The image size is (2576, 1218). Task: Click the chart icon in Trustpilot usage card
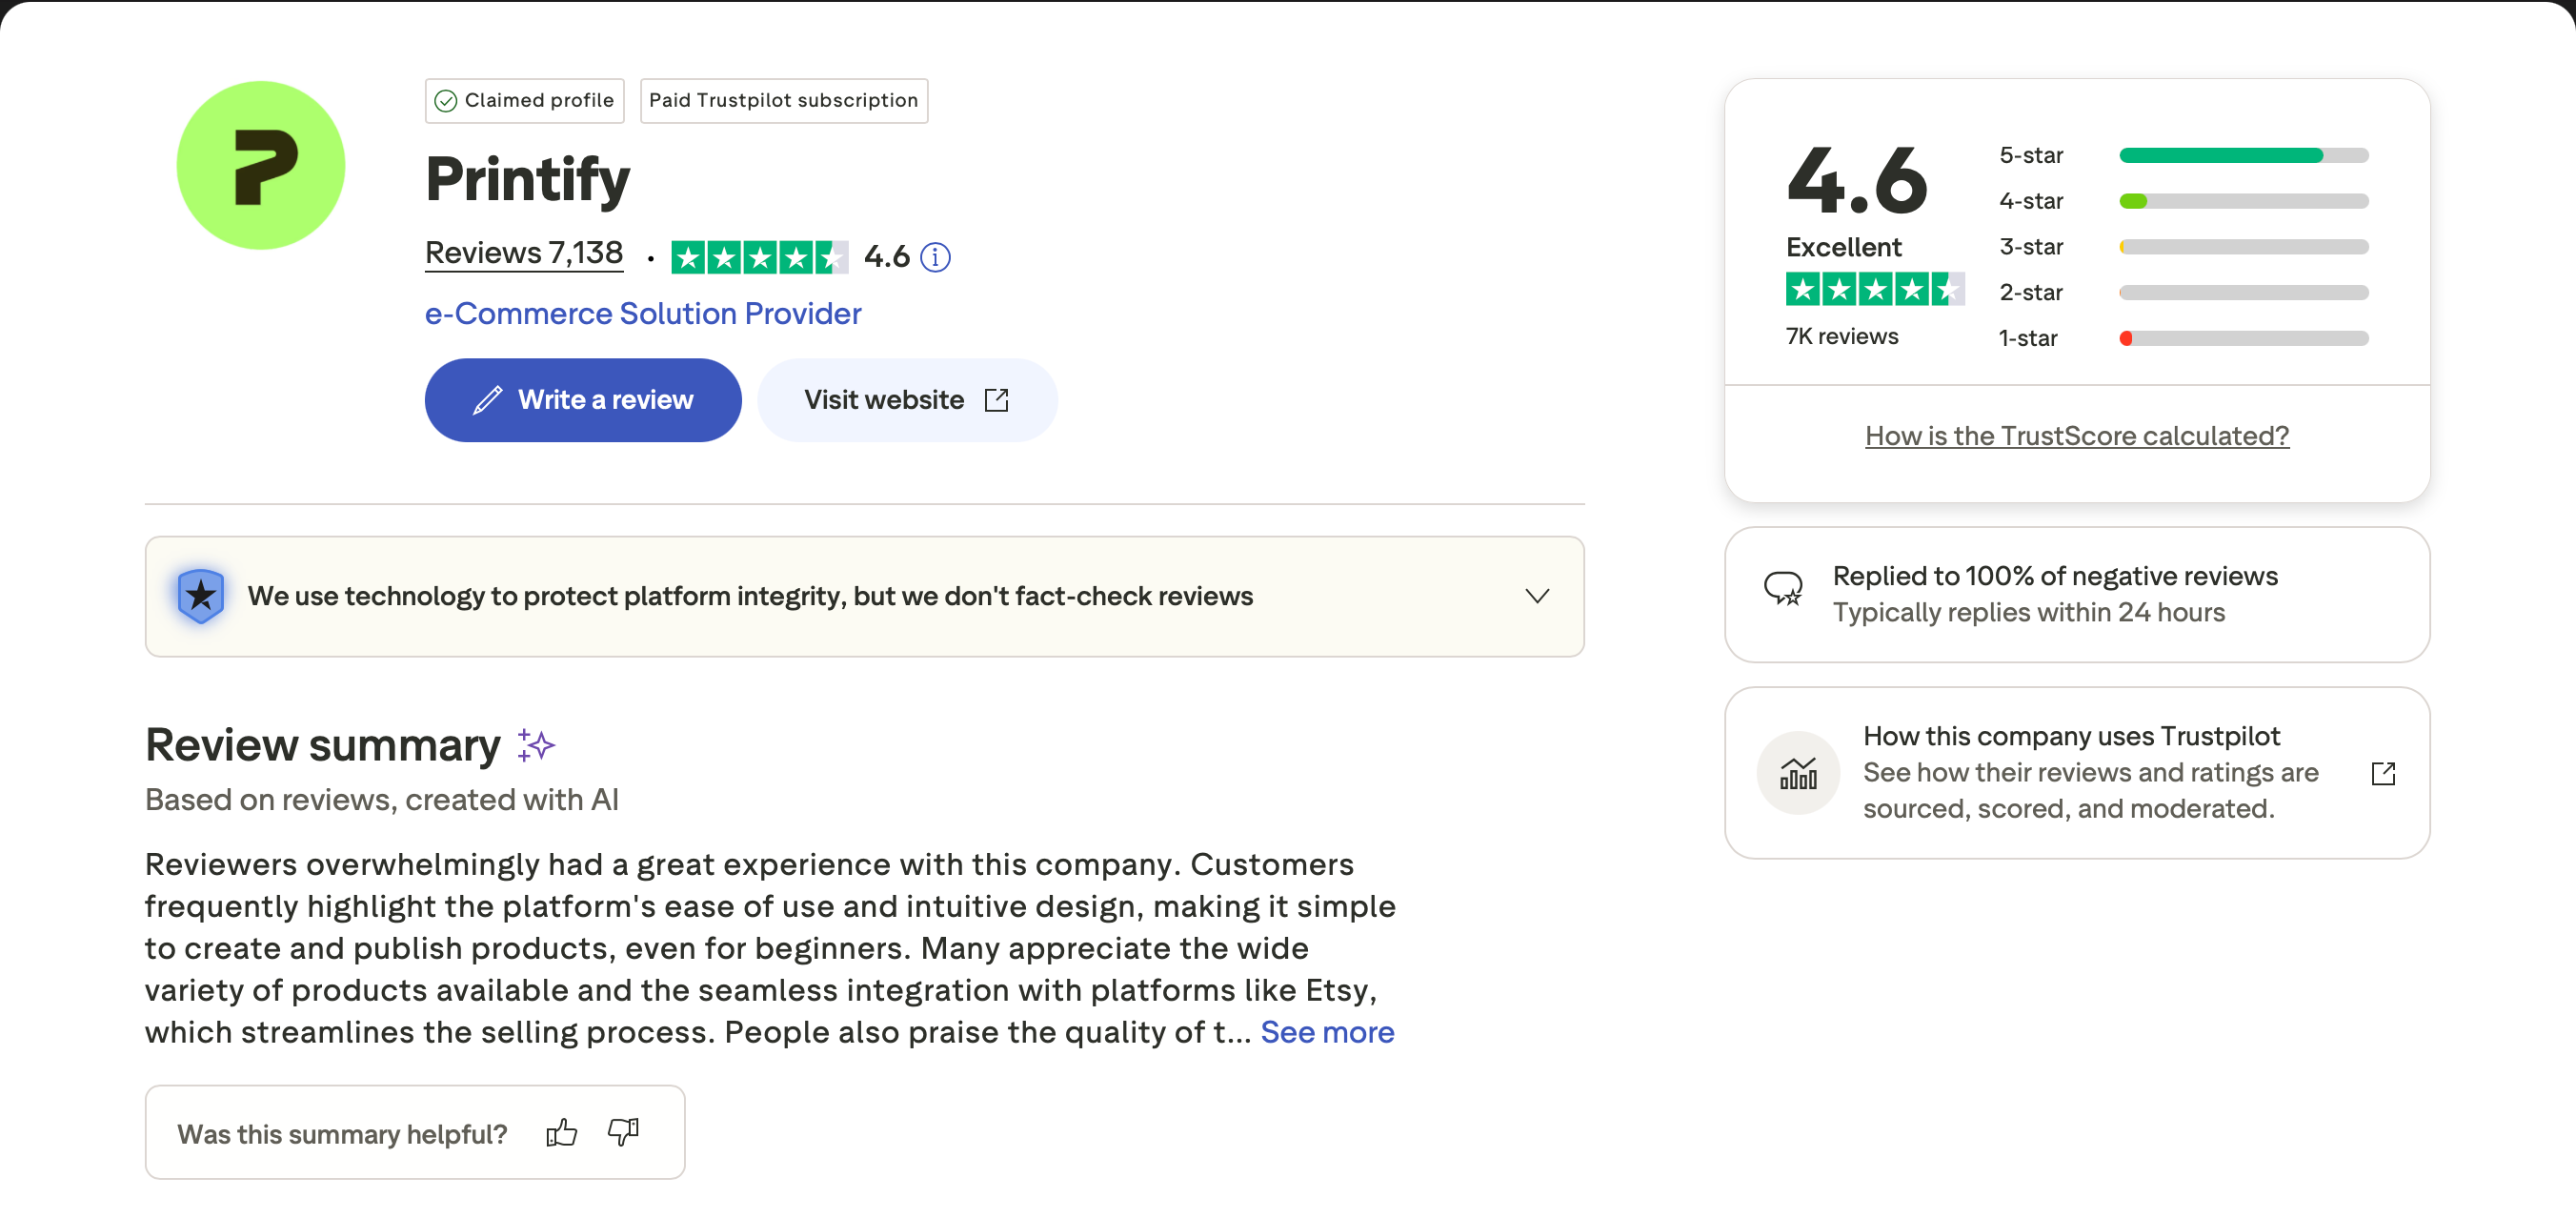point(1798,773)
